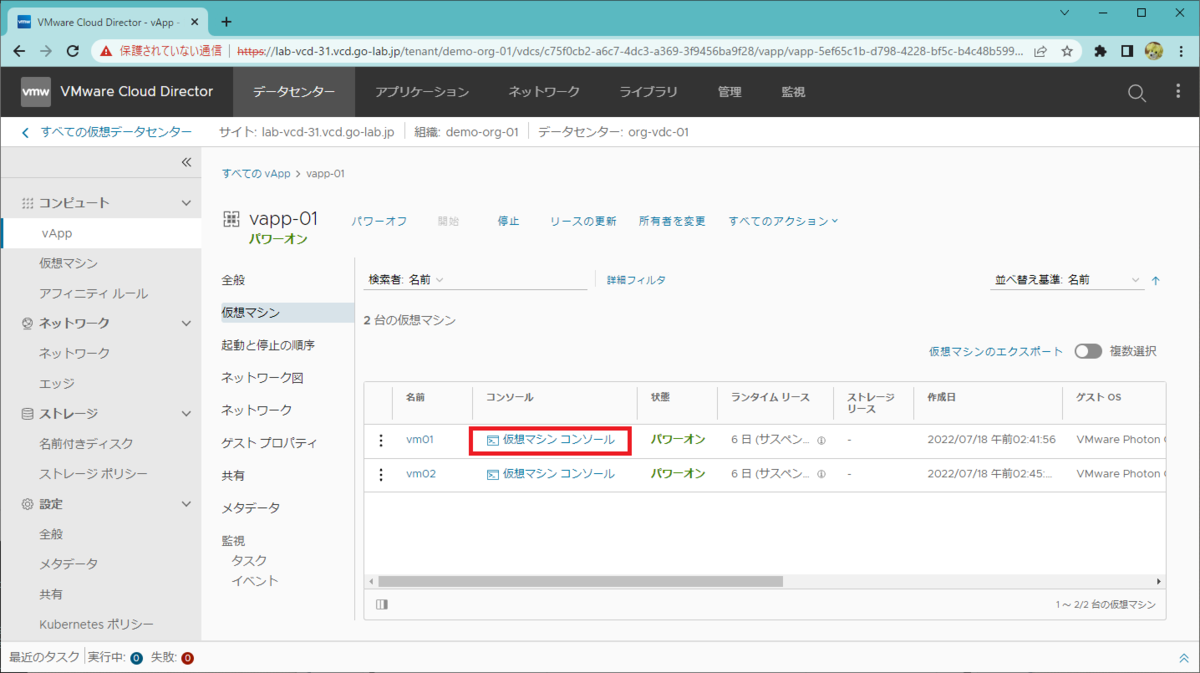This screenshot has height=673, width=1200.
Task: Click the VMware vmw logo
Action: 36,92
